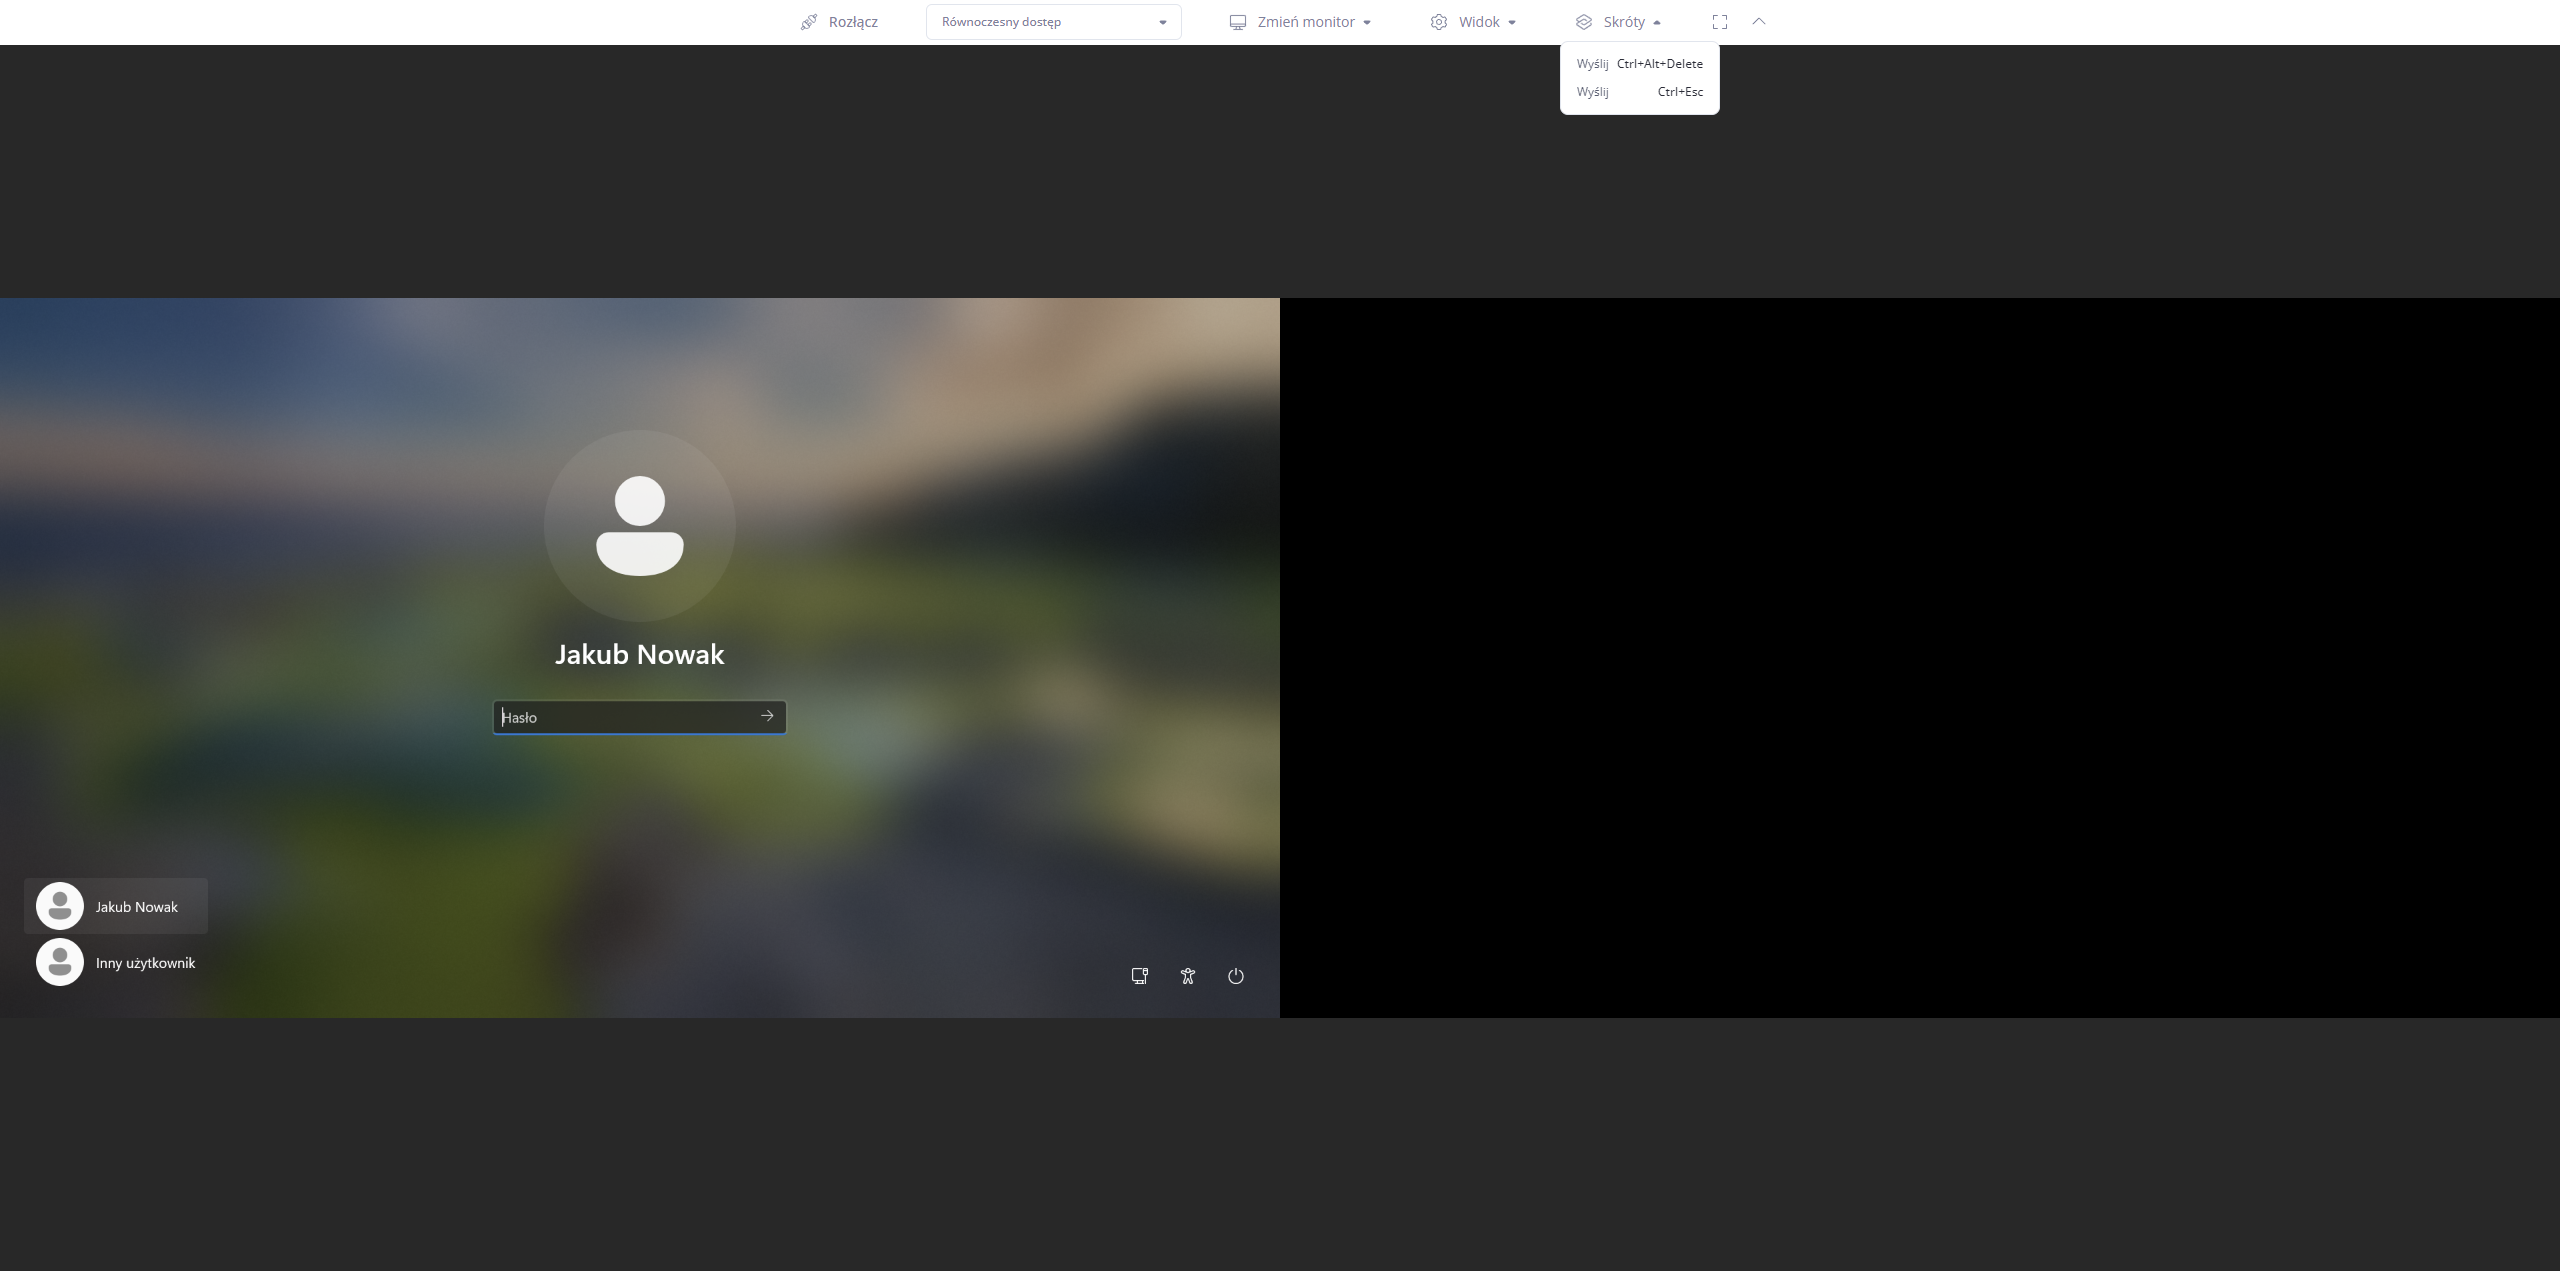The width and height of the screenshot is (2560, 1271).
Task: Click the Widok gear icon
Action: pos(1438,22)
